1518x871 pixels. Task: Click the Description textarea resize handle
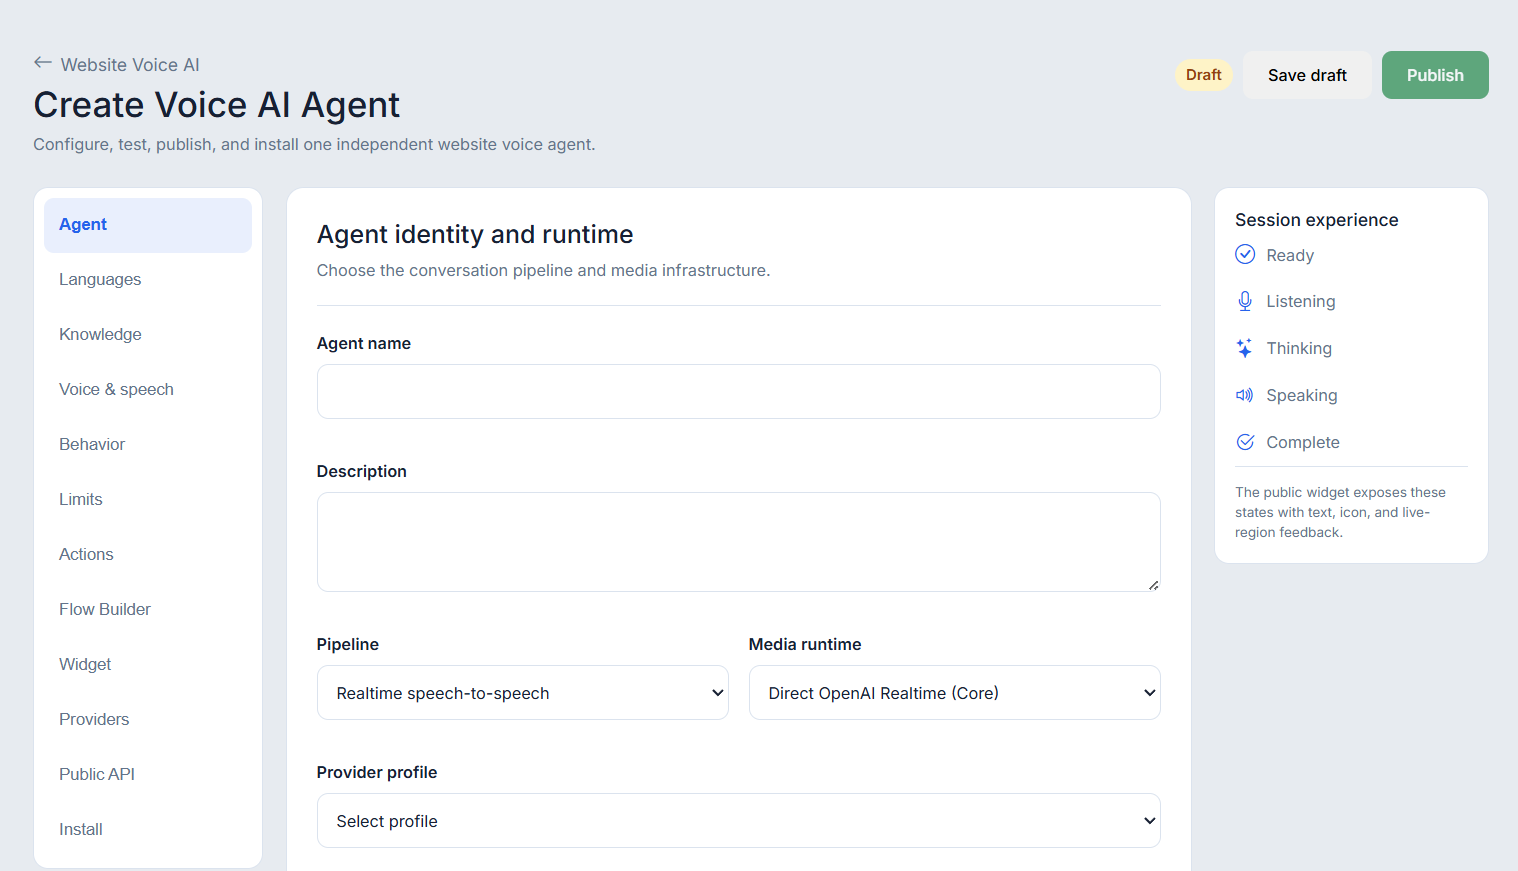(1153, 585)
